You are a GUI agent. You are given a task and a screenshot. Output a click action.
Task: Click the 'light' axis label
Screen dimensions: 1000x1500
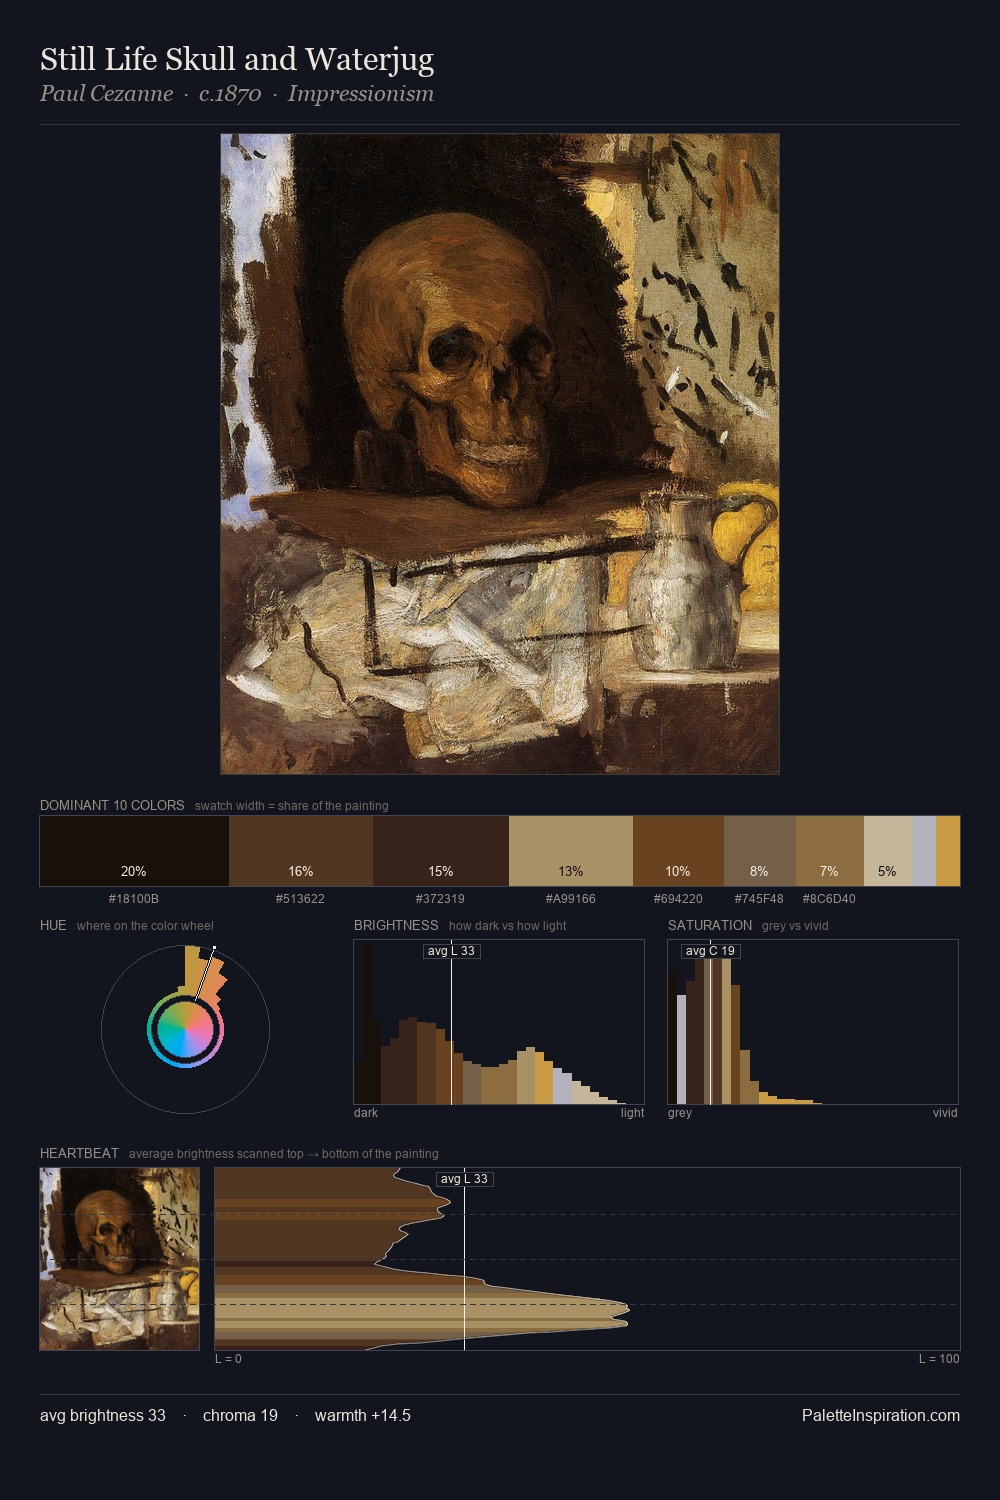[x=632, y=1113]
